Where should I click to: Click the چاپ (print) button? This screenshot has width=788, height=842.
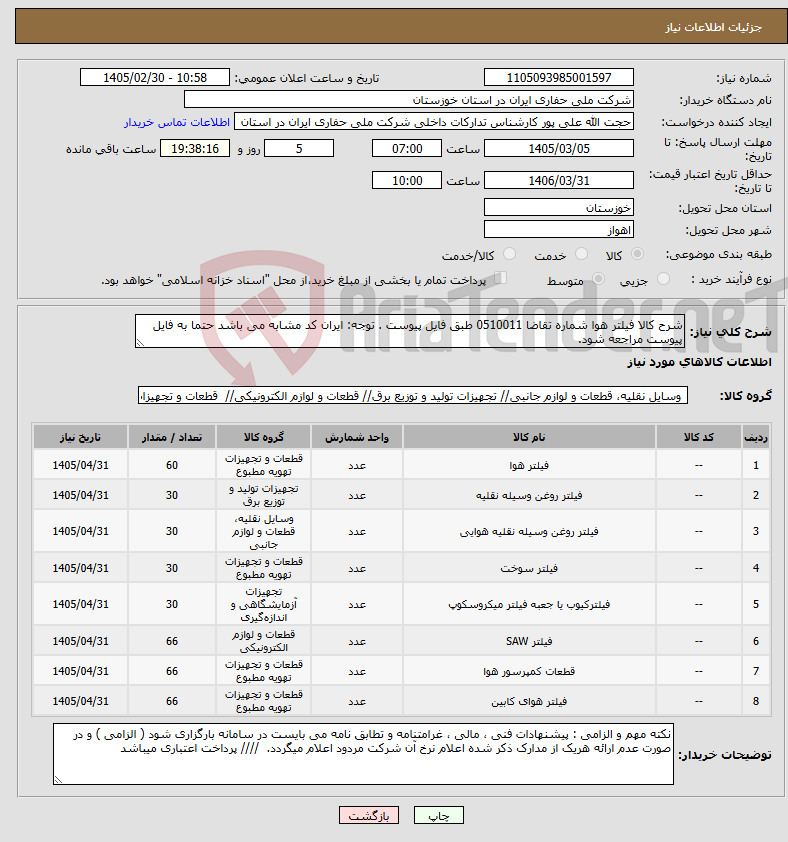tap(438, 816)
